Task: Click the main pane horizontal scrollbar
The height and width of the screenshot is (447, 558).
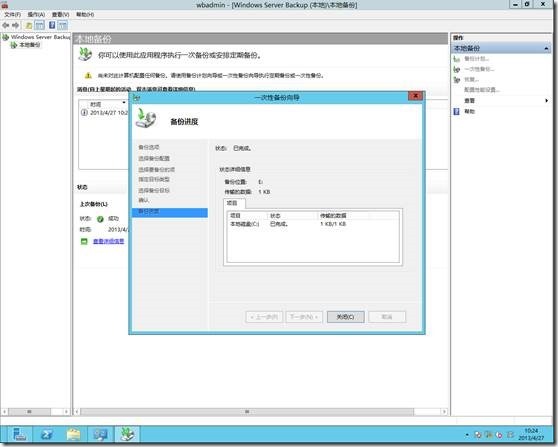Action: 247,412
